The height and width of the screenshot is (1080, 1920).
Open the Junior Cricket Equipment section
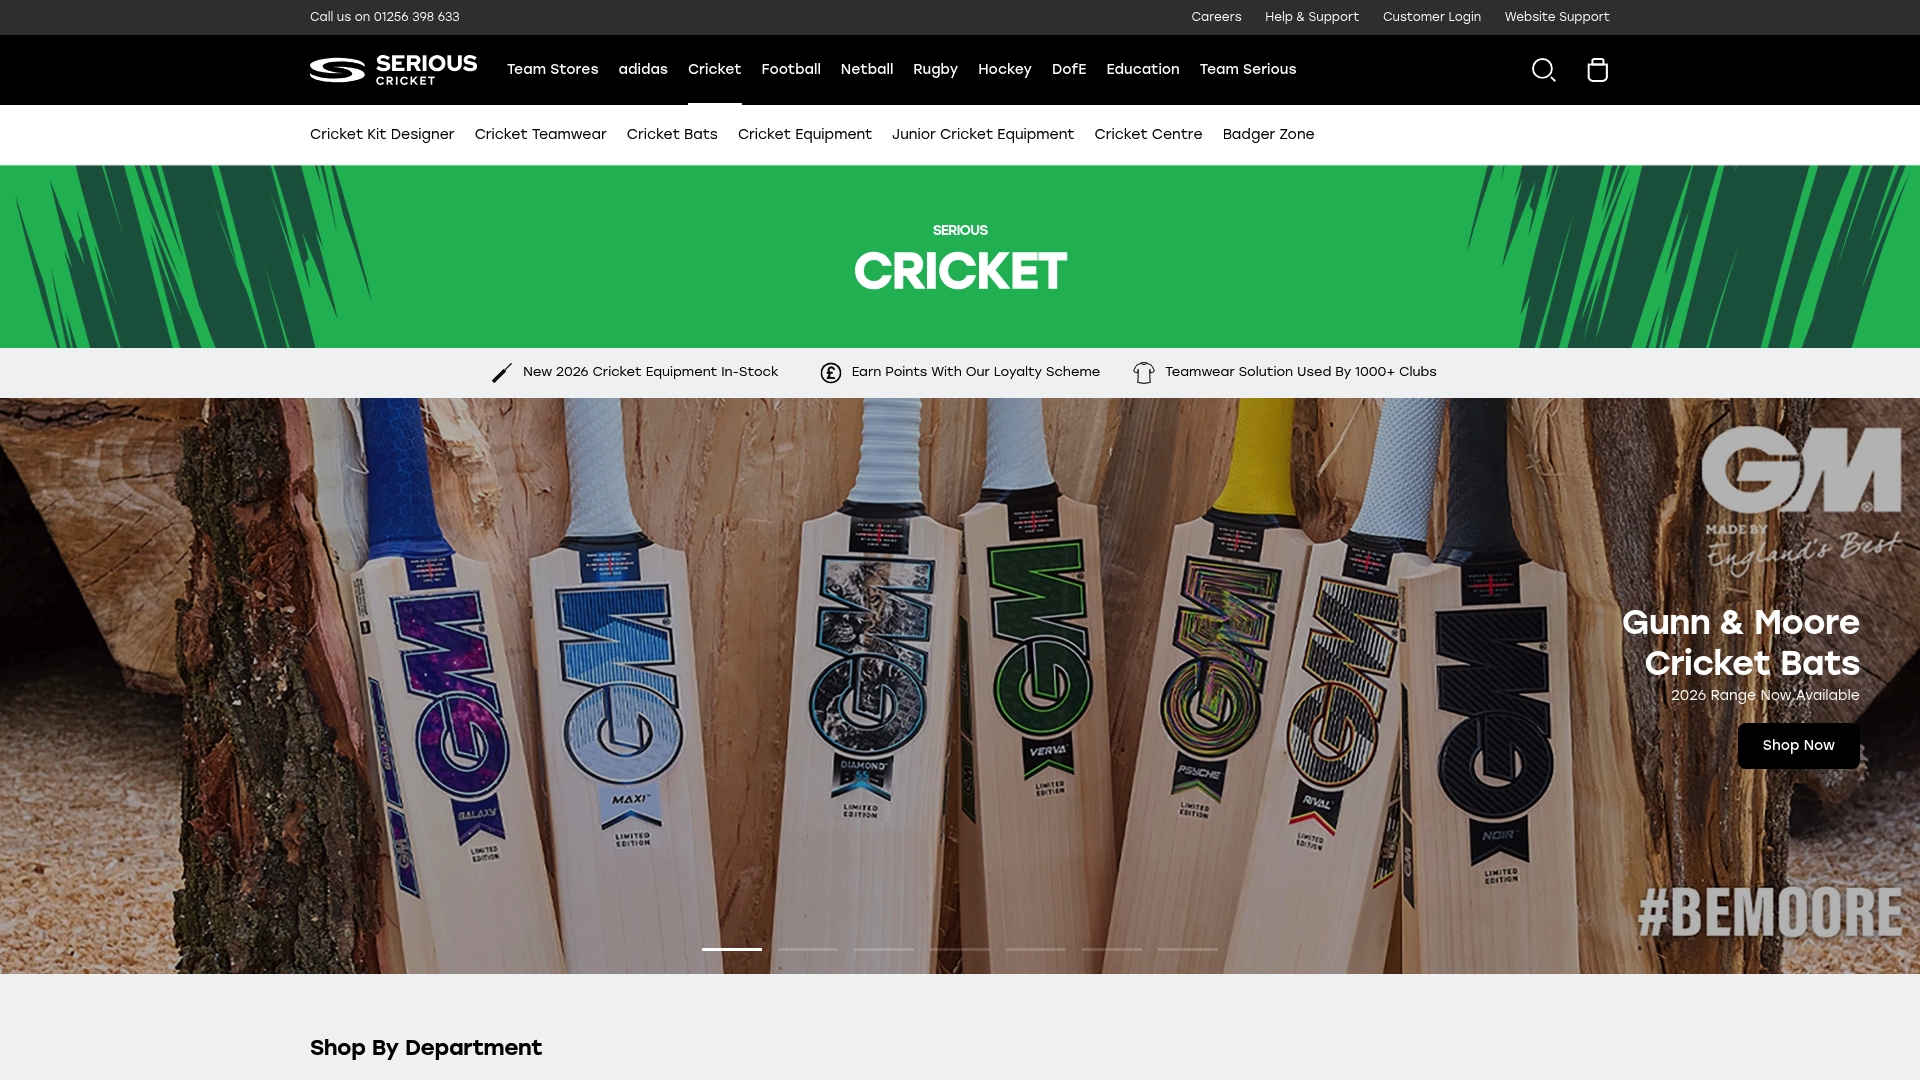983,134
